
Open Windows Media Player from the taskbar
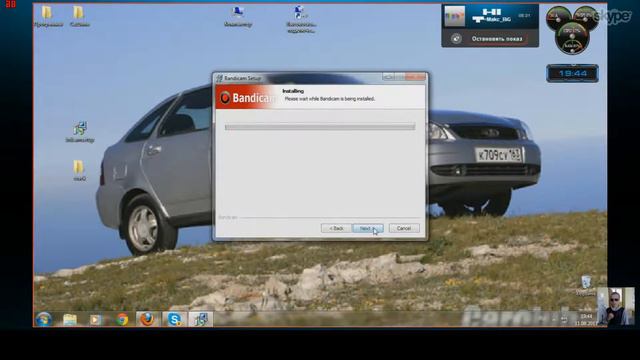(96, 319)
